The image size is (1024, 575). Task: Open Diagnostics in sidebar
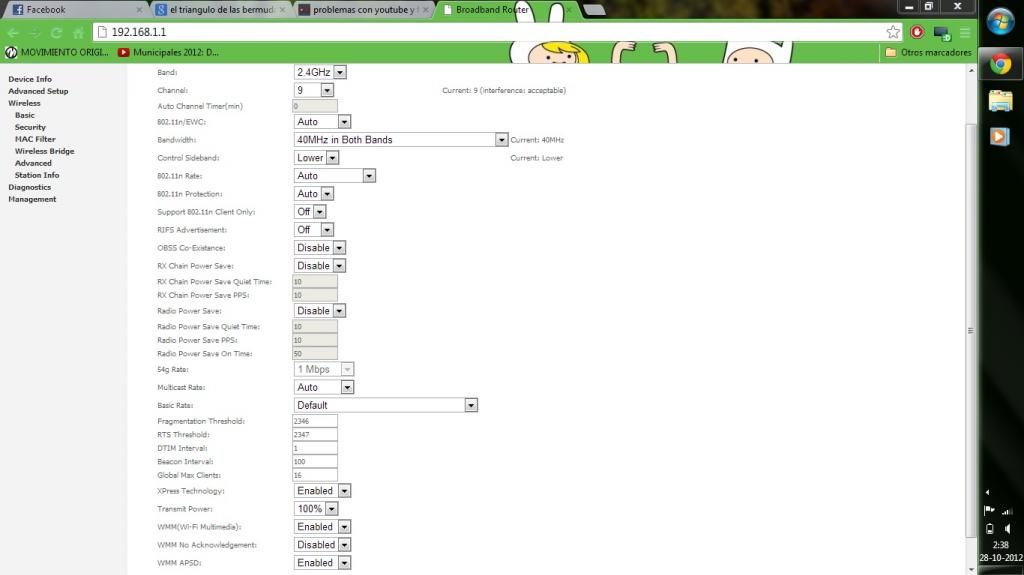tap(29, 187)
